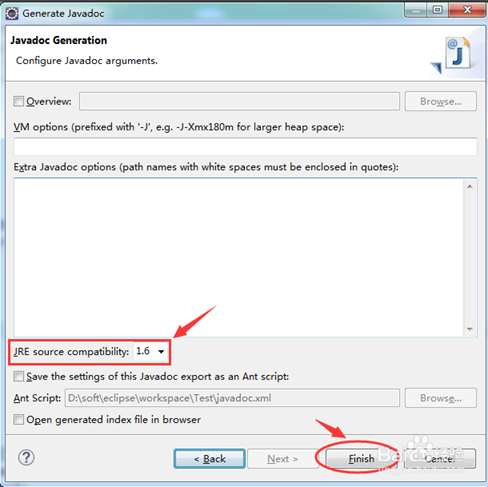Enable the Overview checkbox
488x487 pixels.
pos(18,101)
